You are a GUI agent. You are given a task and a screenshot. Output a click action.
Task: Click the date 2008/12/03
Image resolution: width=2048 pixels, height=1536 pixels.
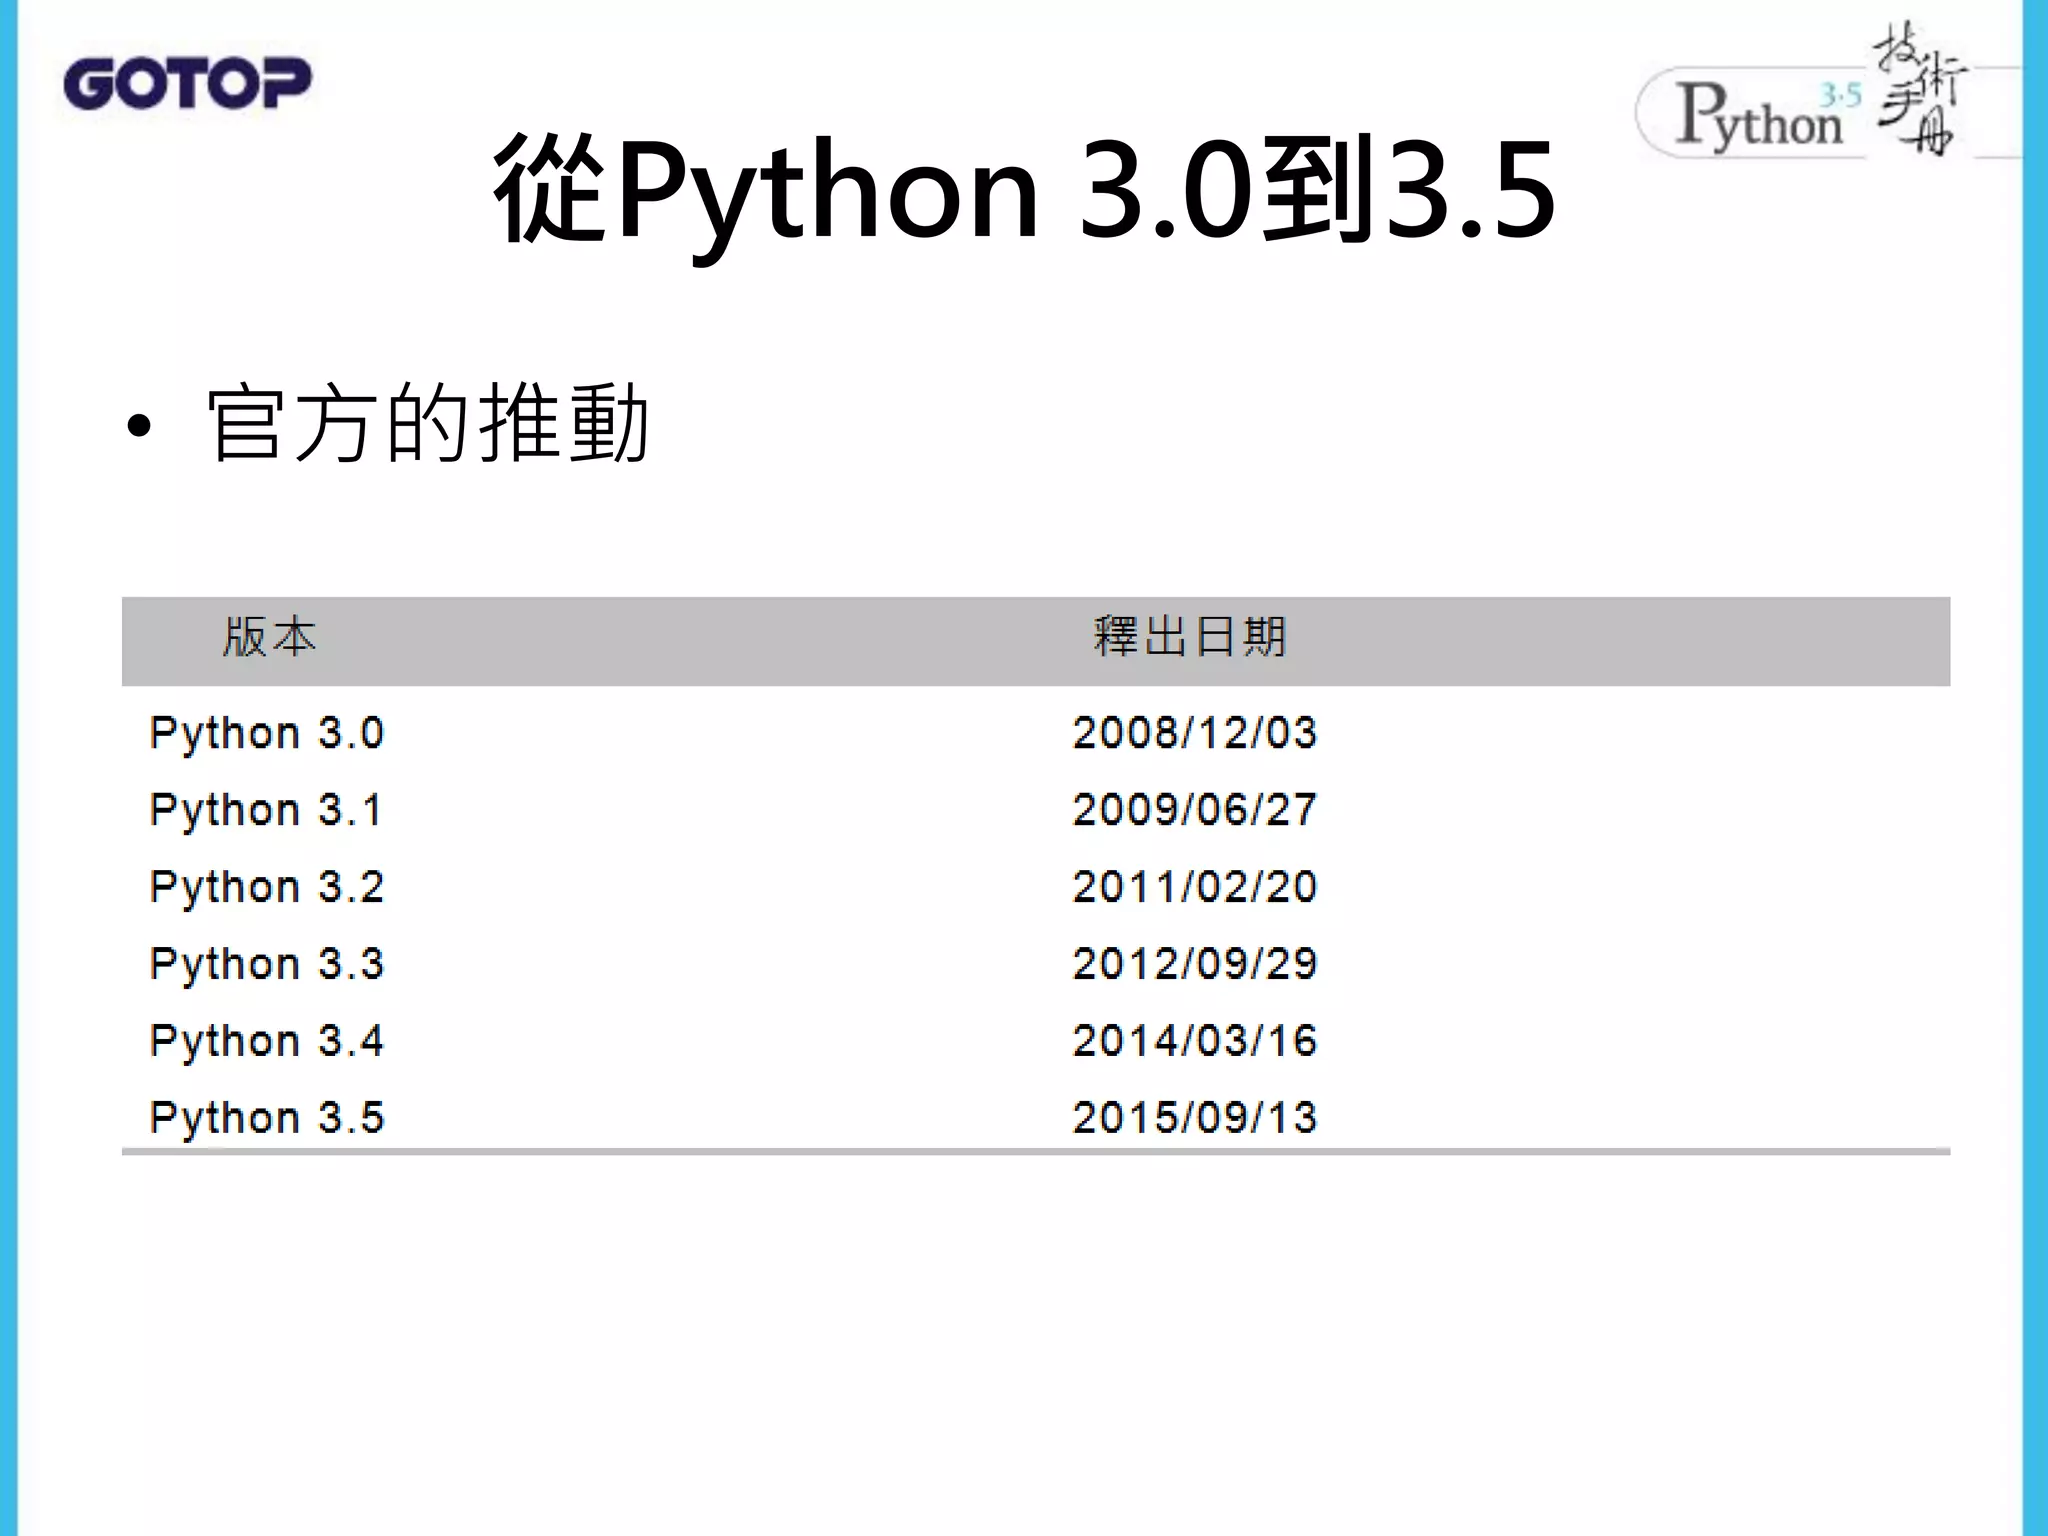point(1195,733)
